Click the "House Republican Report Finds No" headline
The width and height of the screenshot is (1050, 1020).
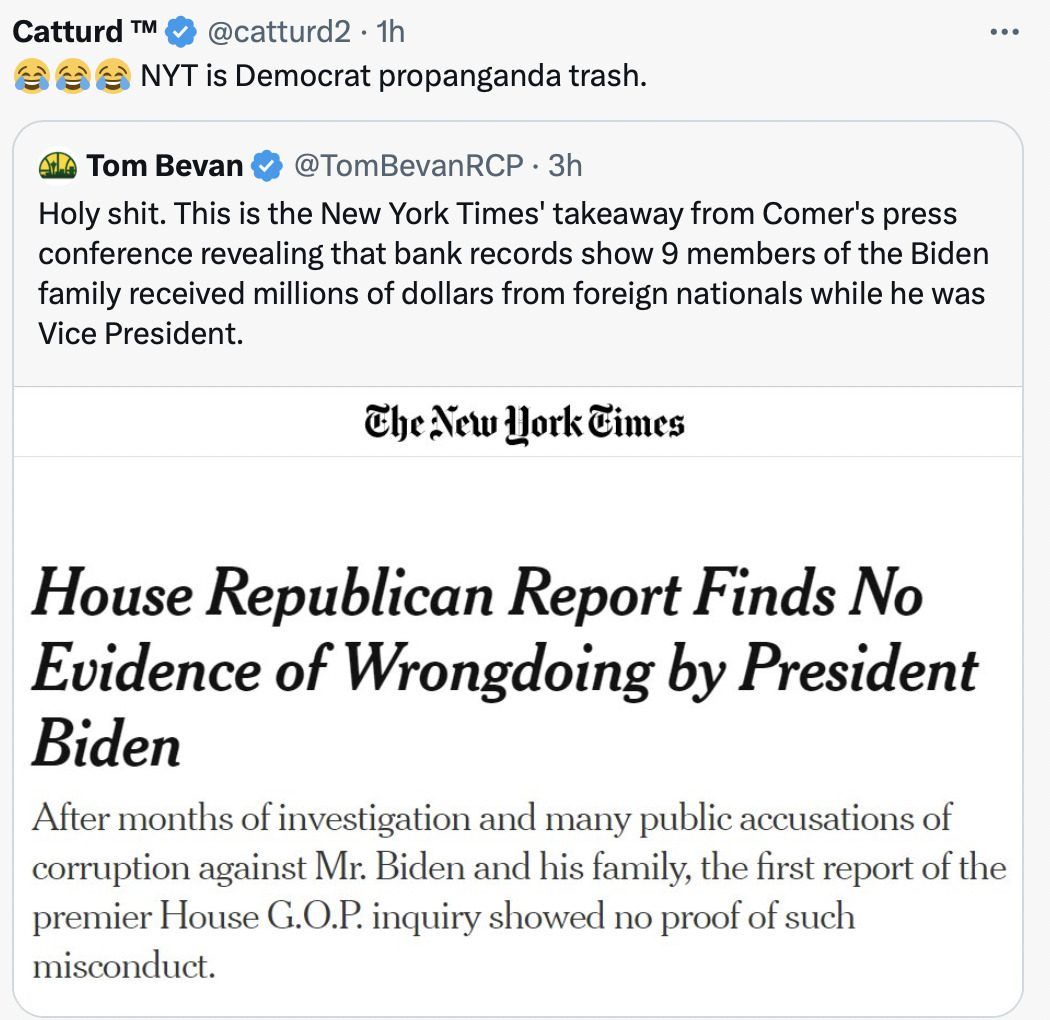point(477,594)
